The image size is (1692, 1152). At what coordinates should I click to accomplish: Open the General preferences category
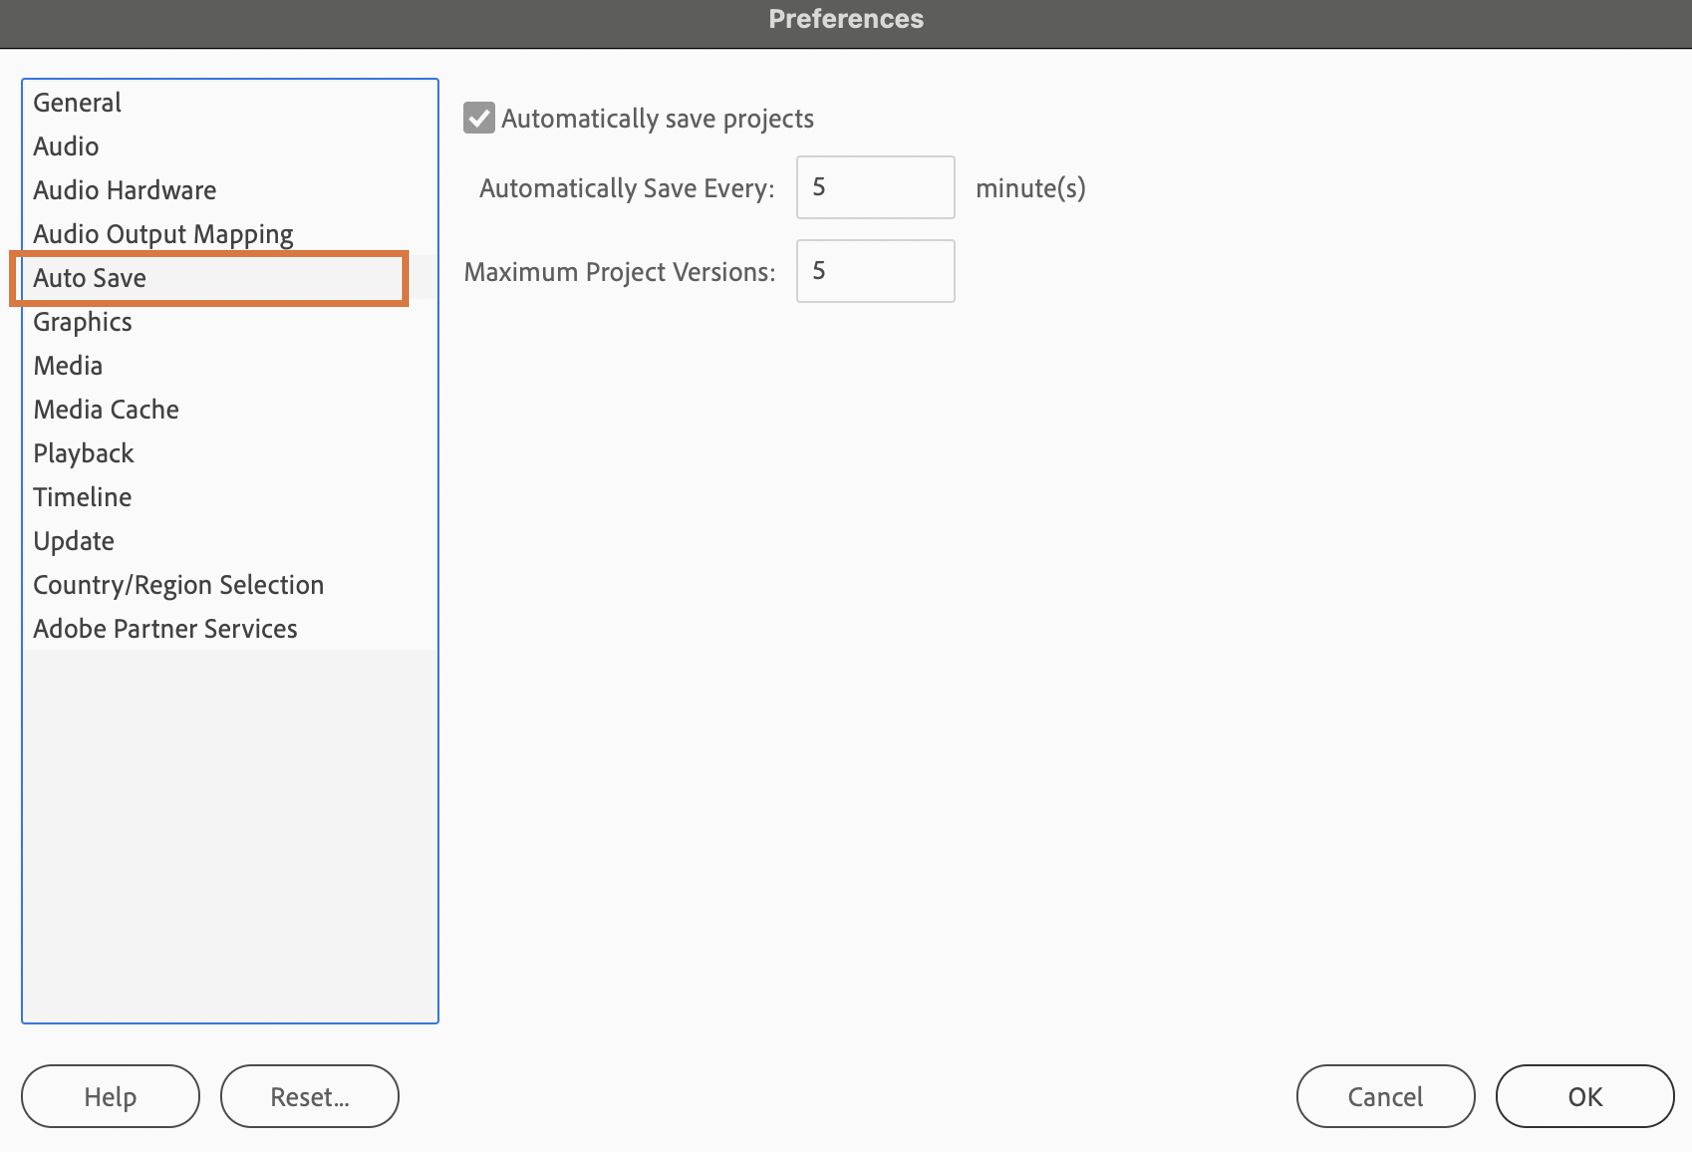click(x=77, y=103)
